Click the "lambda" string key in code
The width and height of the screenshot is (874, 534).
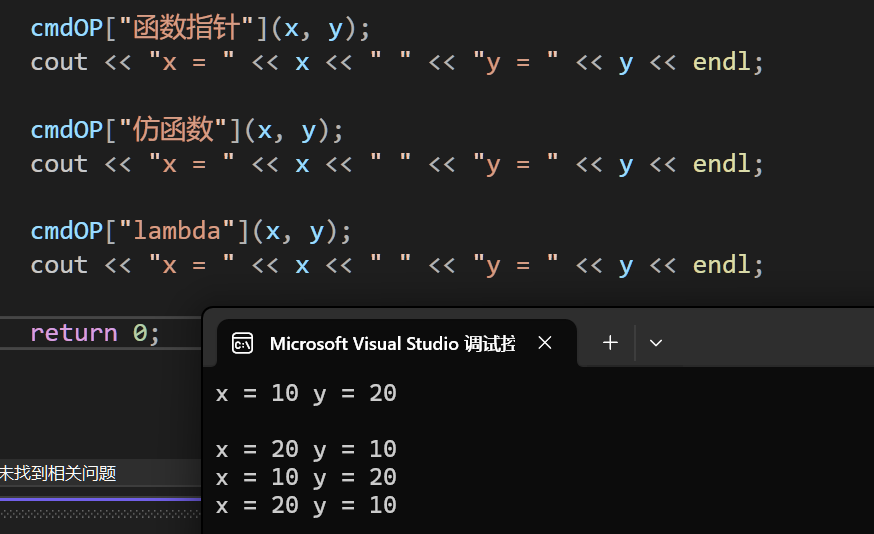(x=177, y=231)
